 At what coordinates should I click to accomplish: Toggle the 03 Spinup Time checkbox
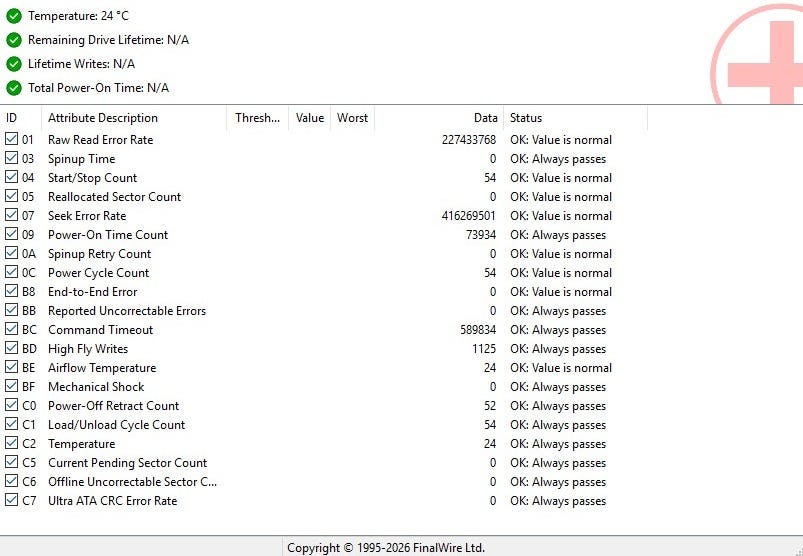[x=11, y=158]
